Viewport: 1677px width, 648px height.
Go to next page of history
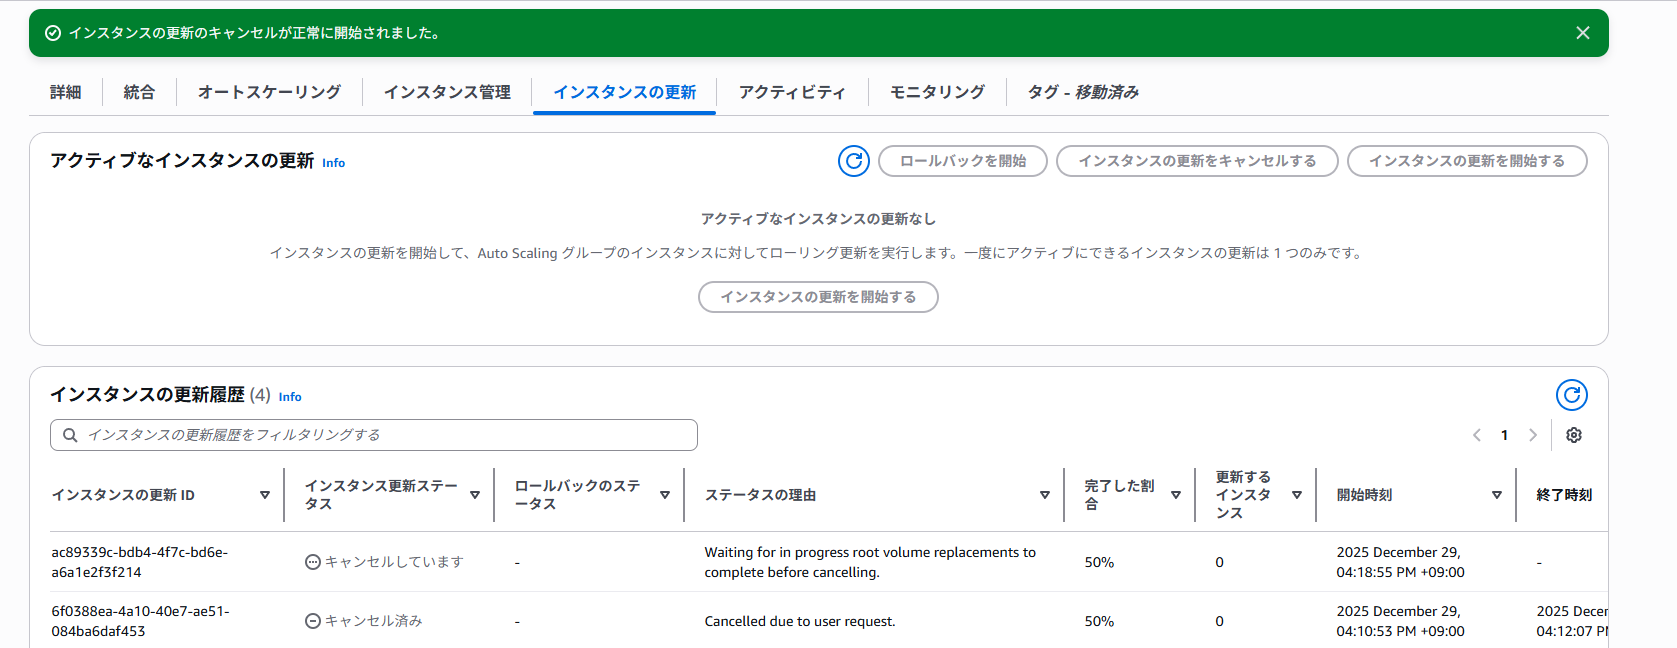(x=1532, y=435)
